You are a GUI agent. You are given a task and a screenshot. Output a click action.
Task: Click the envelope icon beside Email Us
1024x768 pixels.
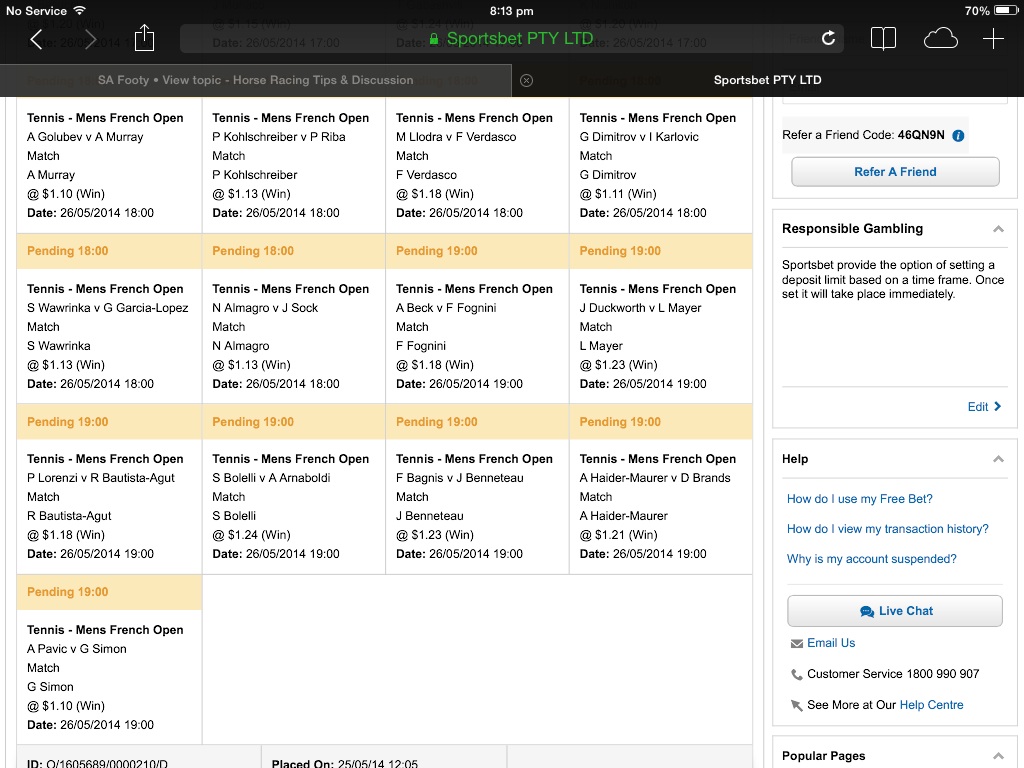tap(797, 644)
